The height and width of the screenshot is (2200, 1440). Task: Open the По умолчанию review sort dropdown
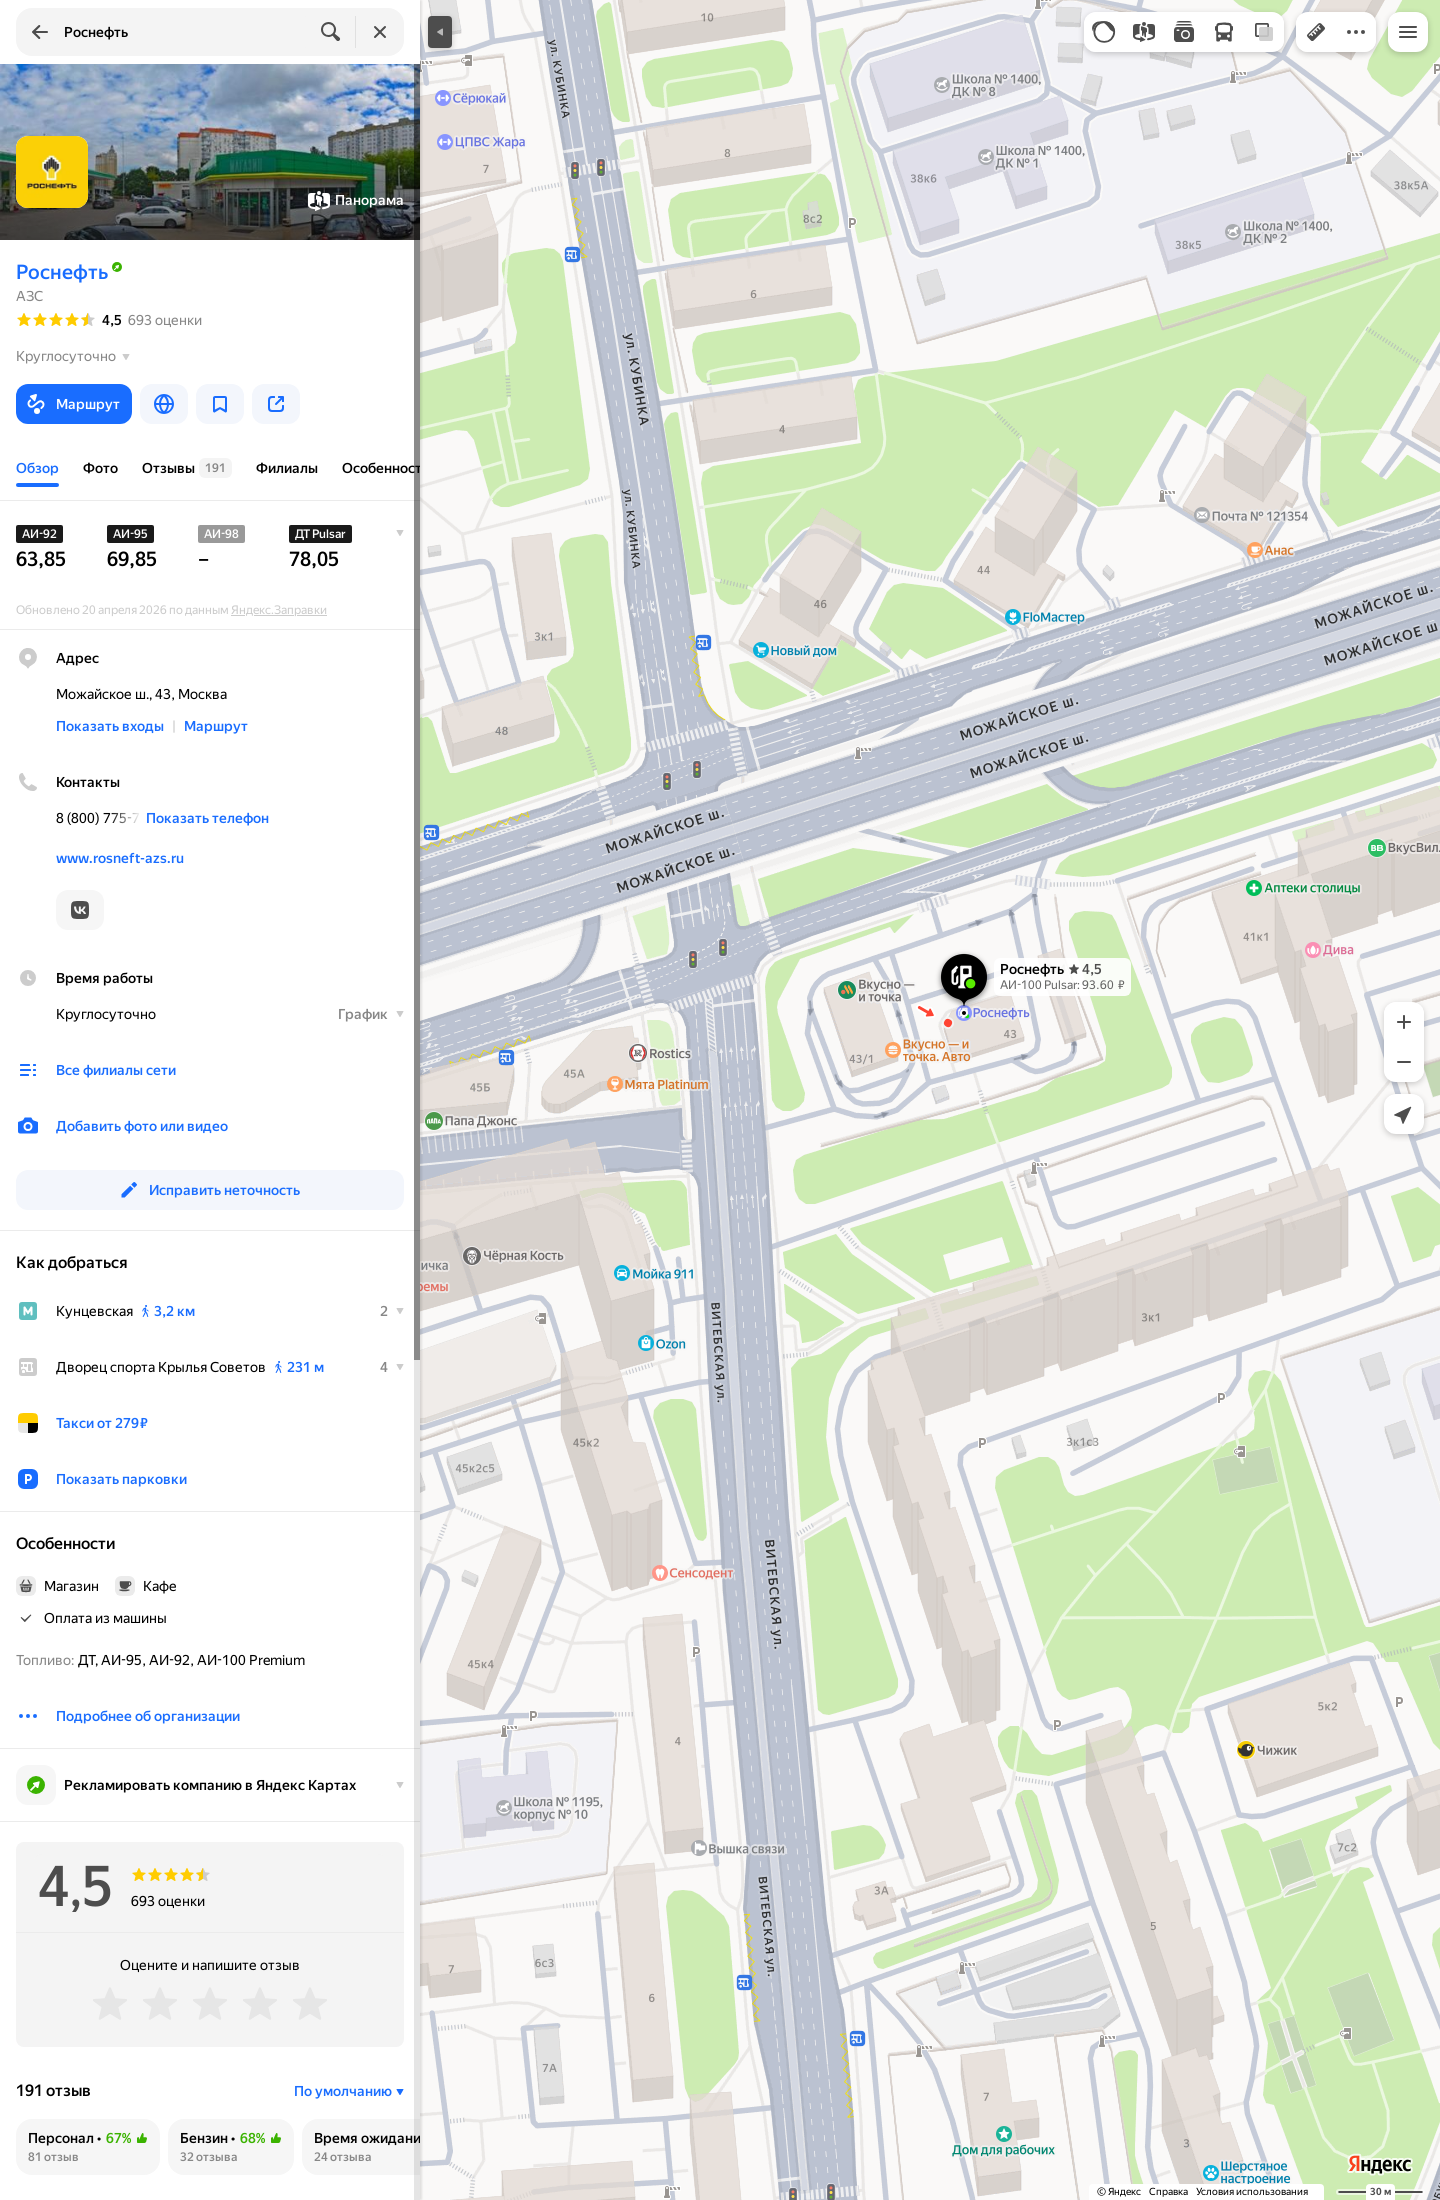click(349, 2091)
